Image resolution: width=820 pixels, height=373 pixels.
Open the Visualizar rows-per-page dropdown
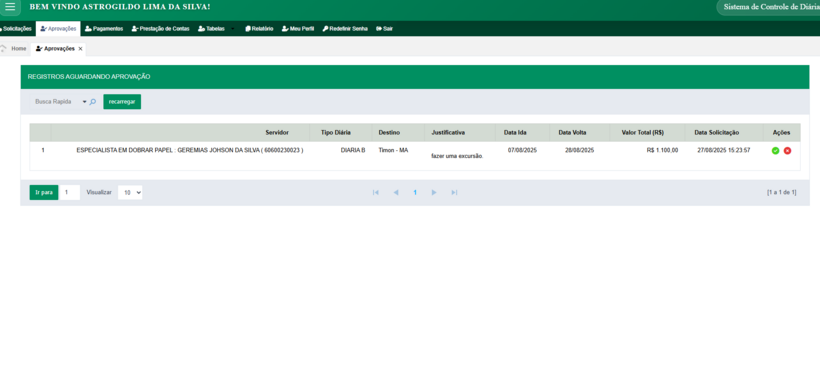pos(130,193)
